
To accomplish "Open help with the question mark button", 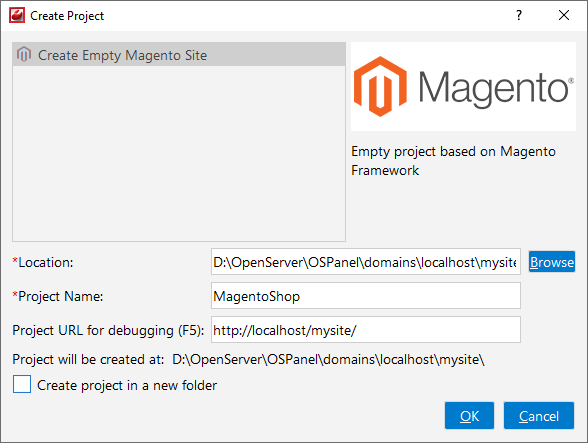I will point(519,15).
